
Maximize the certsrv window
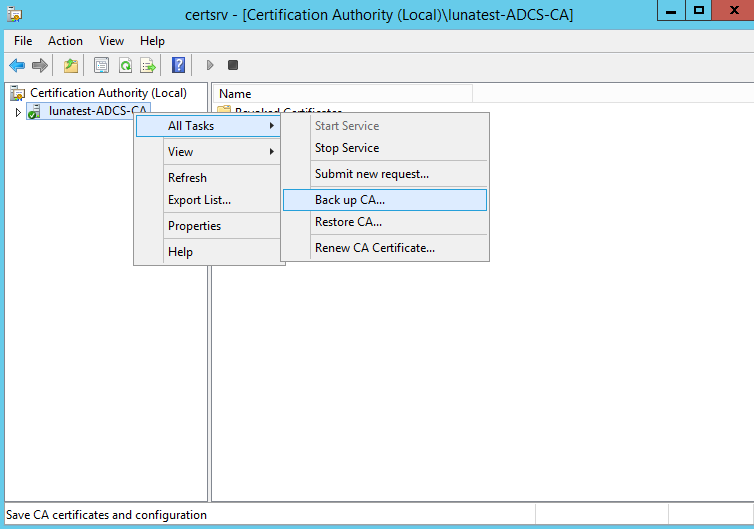699,11
